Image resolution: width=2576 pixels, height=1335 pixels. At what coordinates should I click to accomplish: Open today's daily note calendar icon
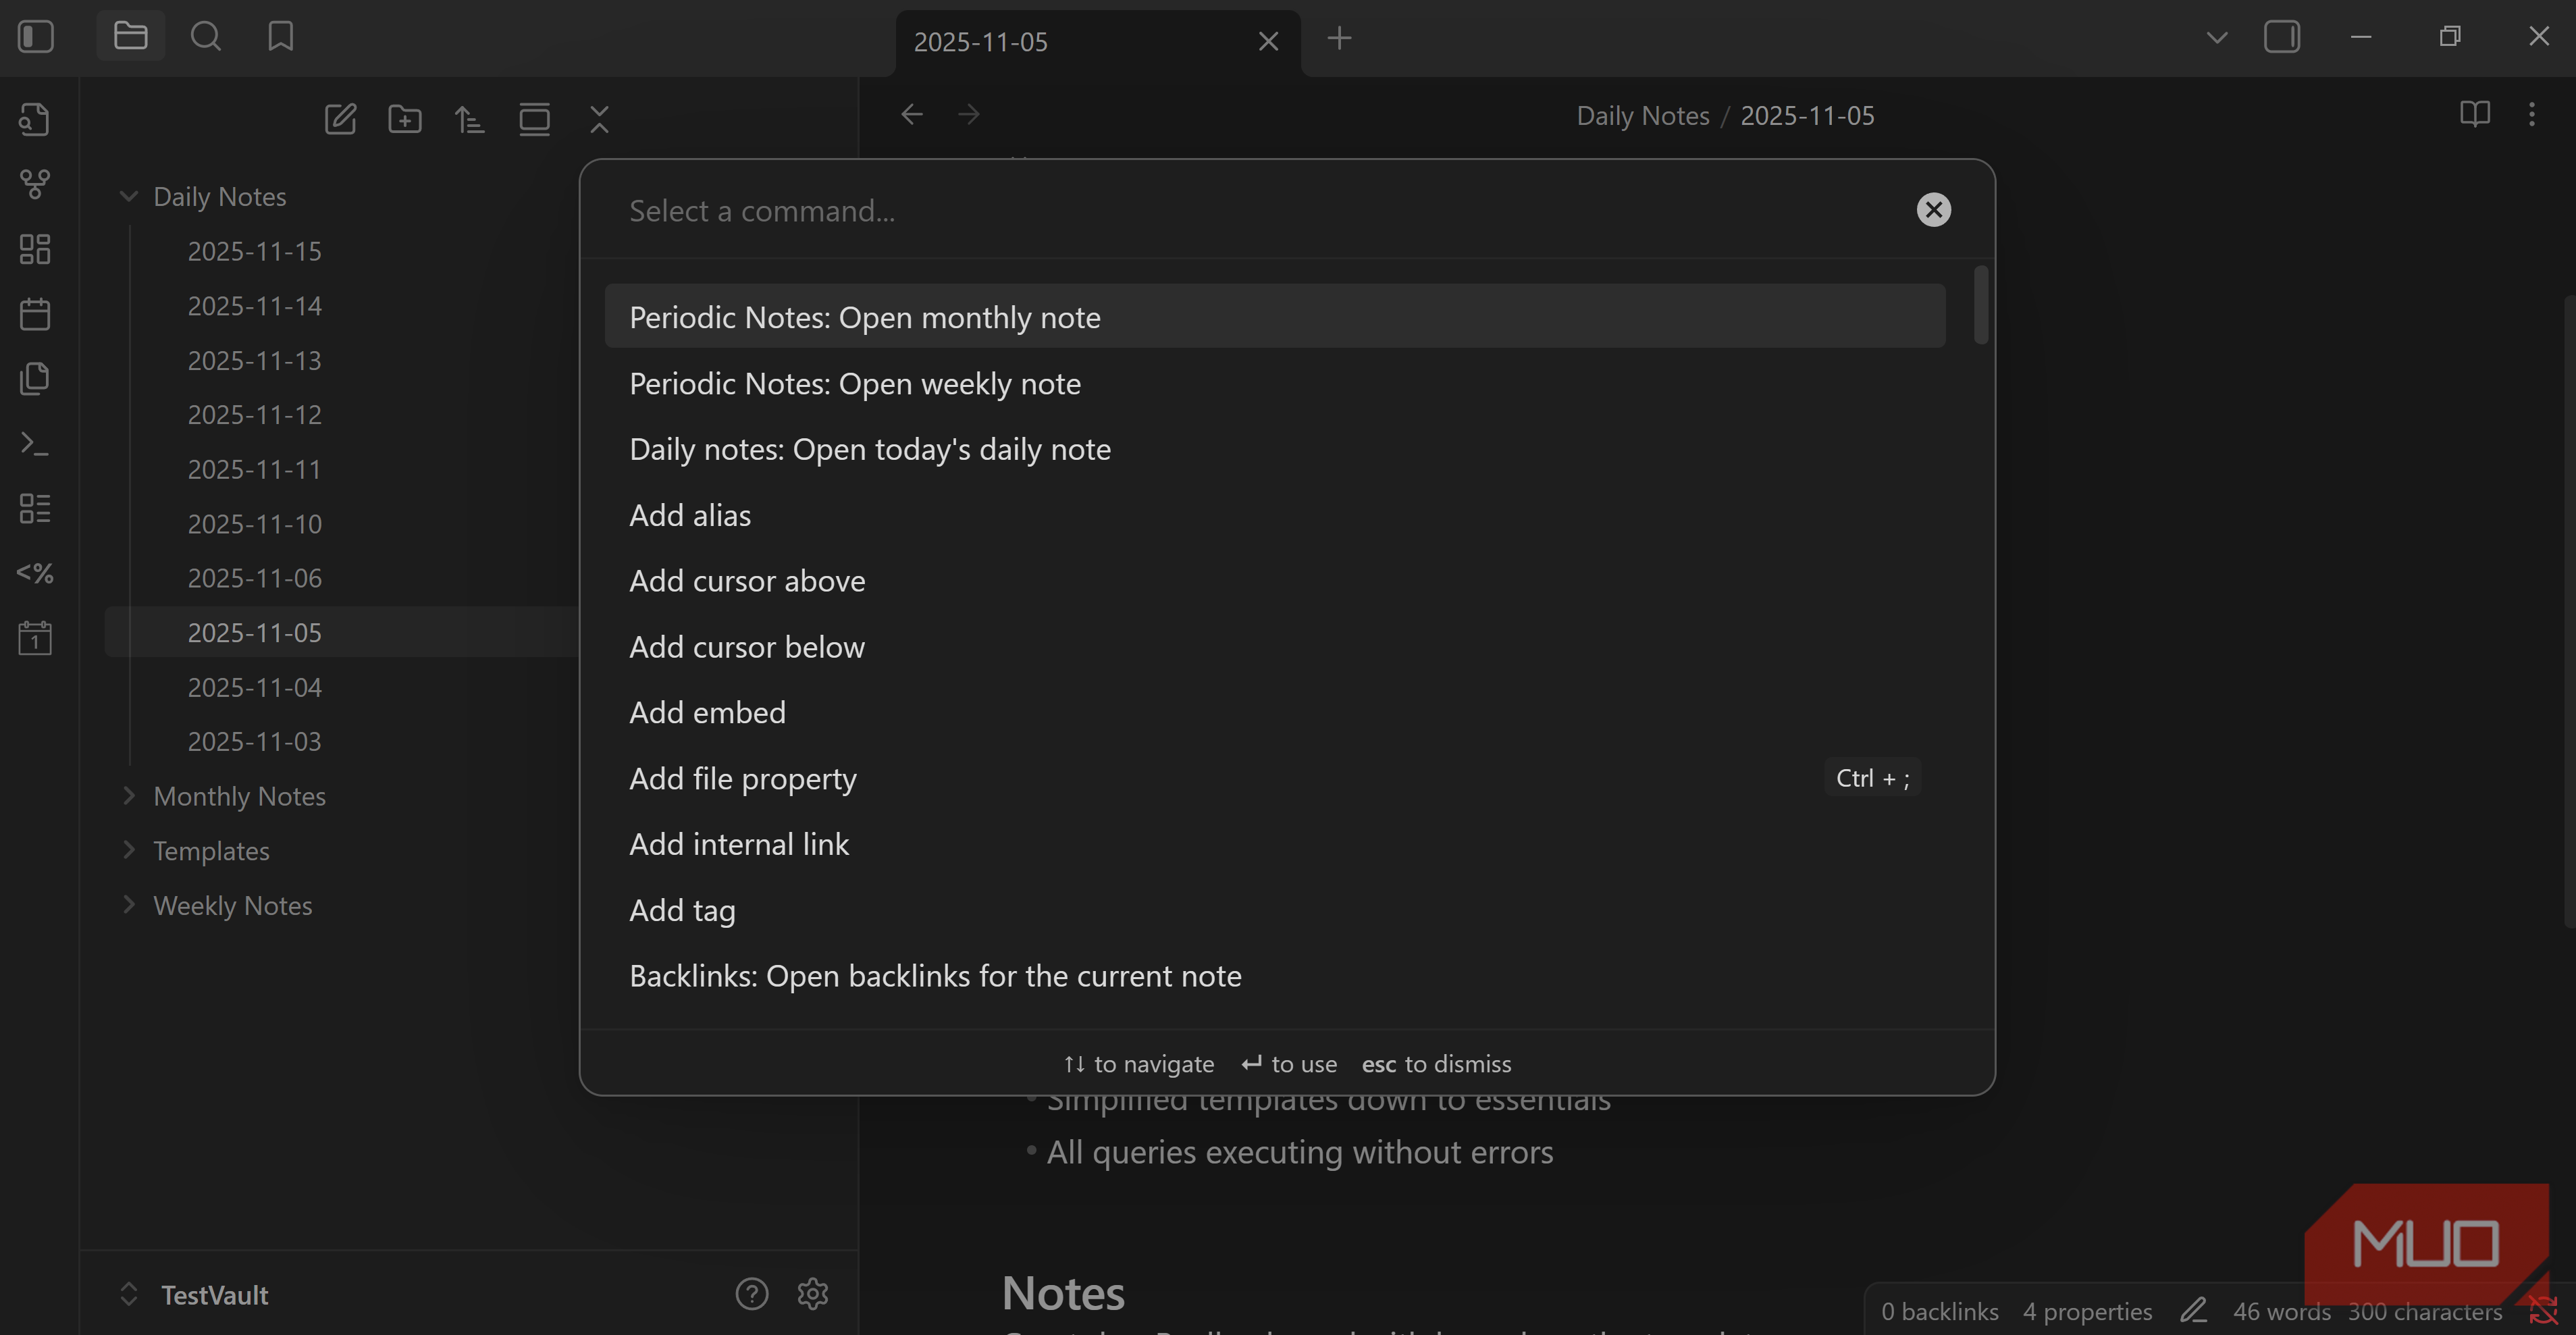point(35,314)
